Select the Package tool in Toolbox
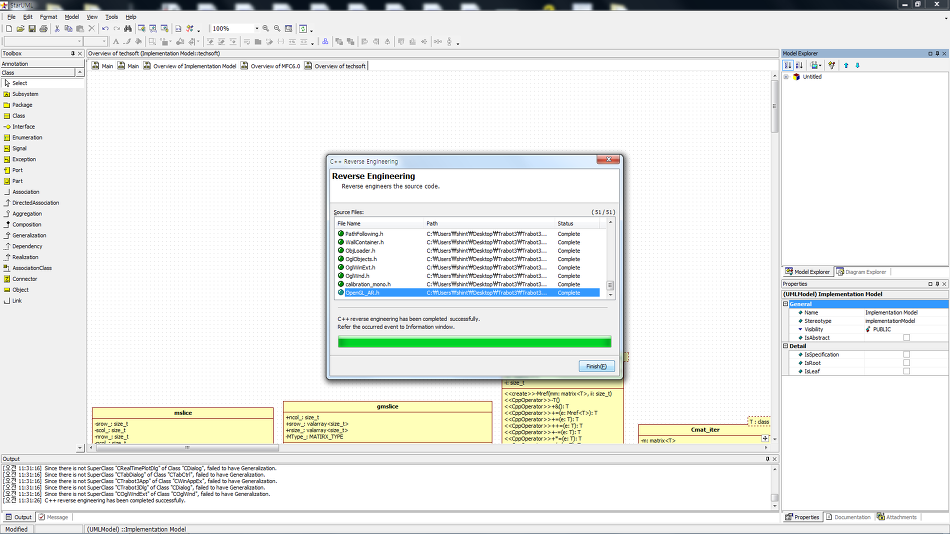 pos(21,105)
